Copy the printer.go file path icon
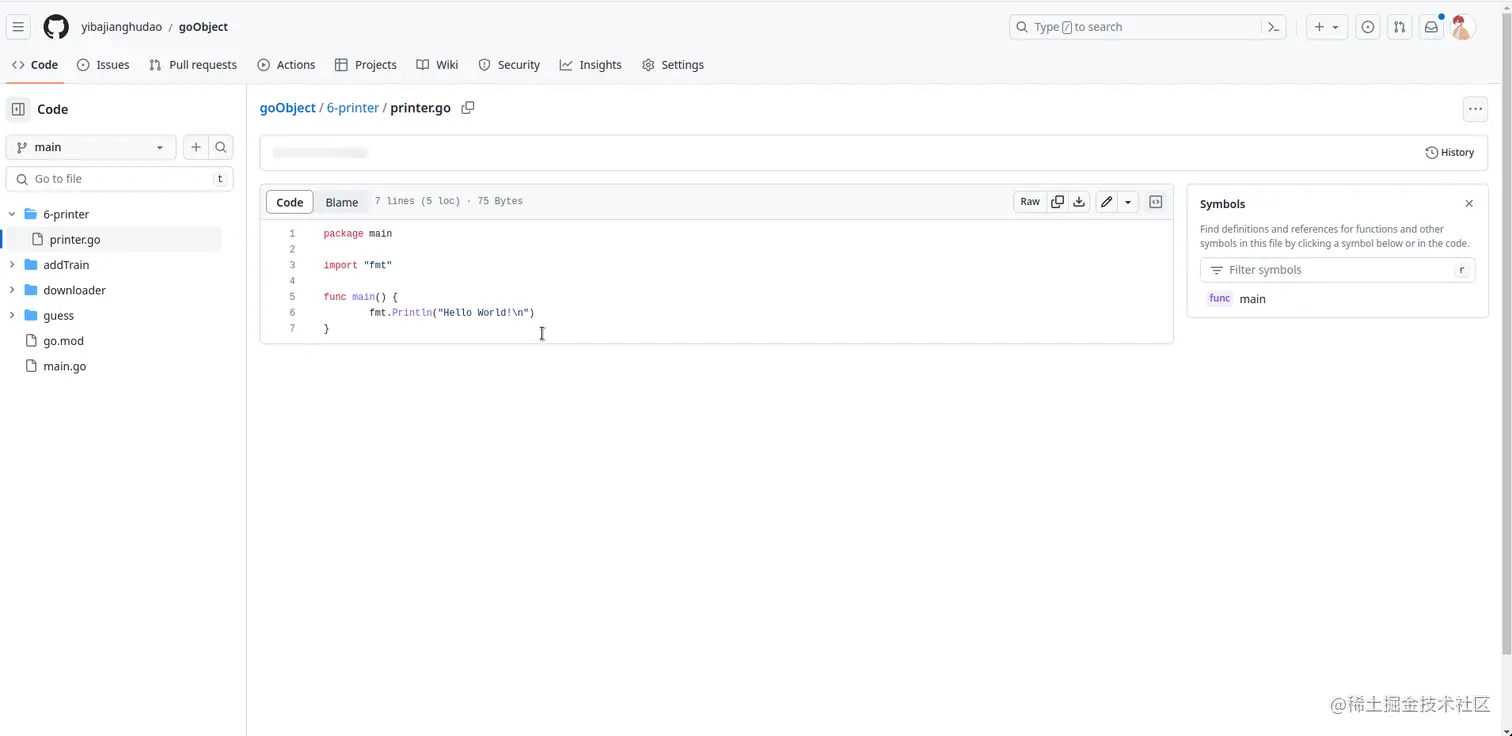 (467, 108)
